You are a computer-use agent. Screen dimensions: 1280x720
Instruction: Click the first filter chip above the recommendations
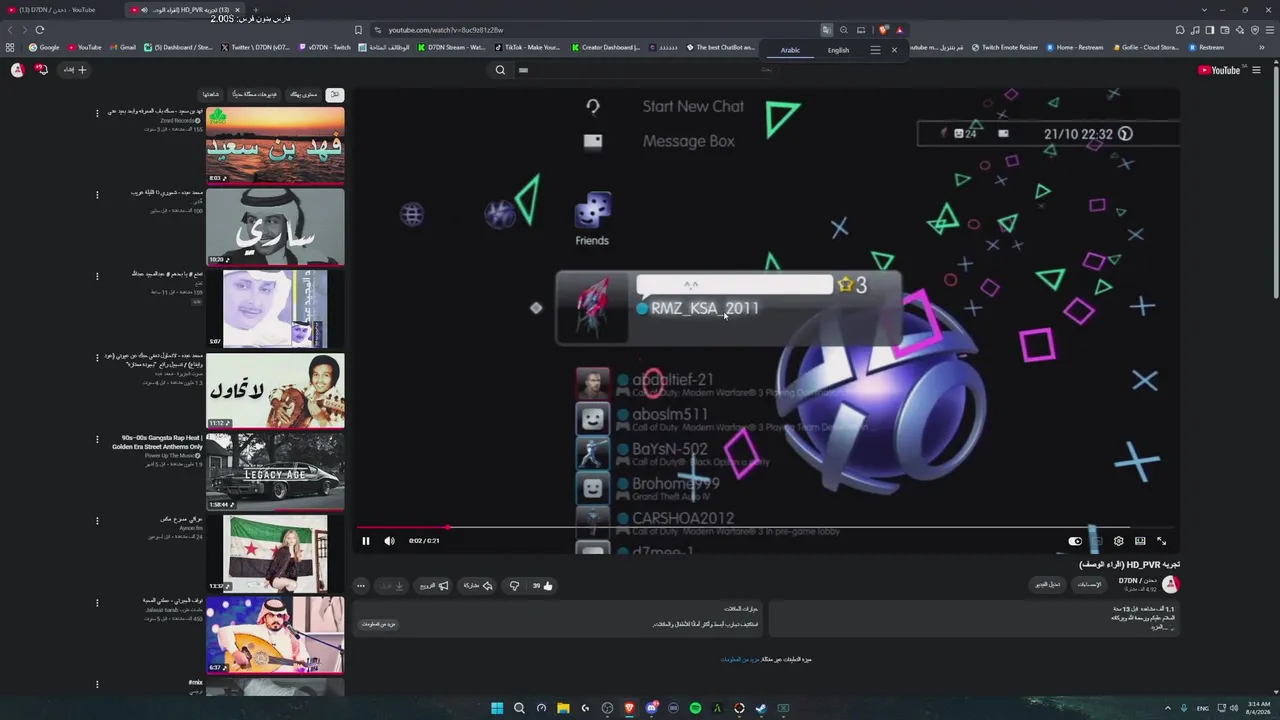pyautogui.click(x=334, y=94)
